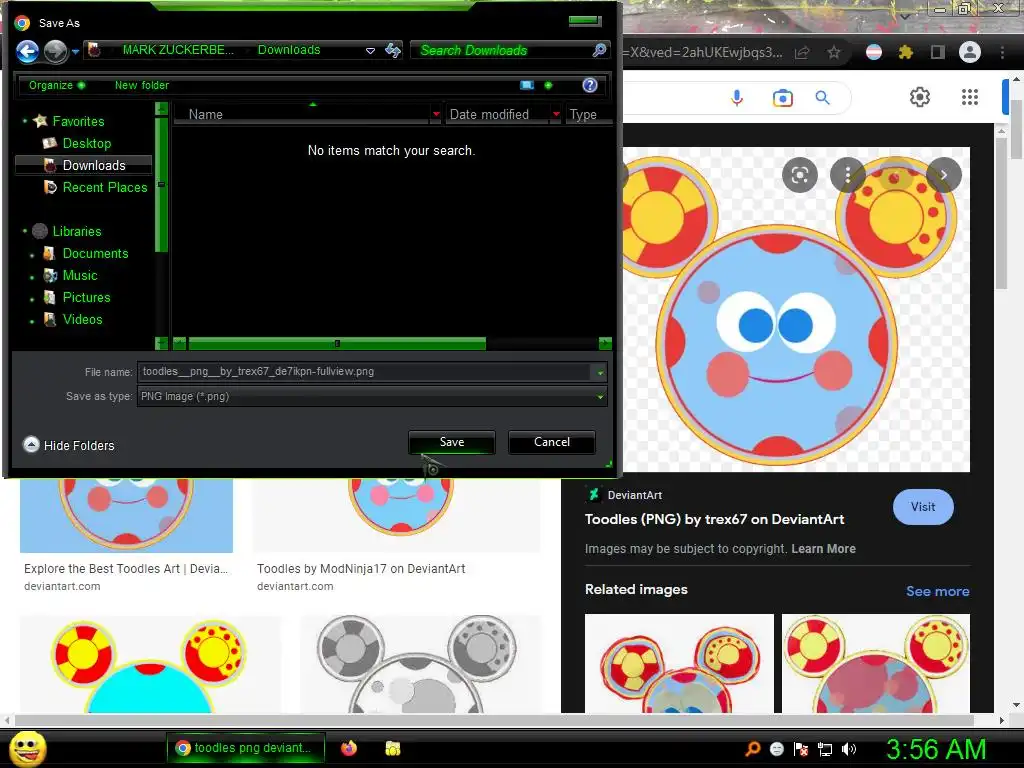
Task: Collapse the Favorites tree node
Action: [25, 121]
